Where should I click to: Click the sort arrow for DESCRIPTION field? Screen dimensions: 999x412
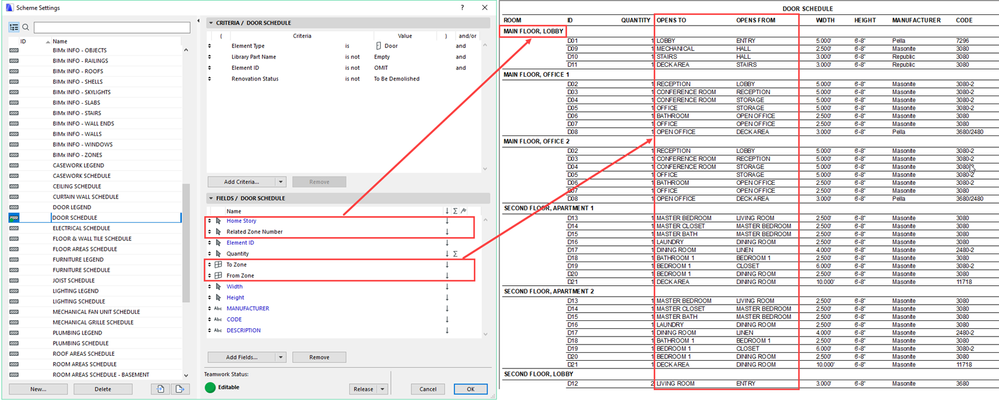point(447,330)
